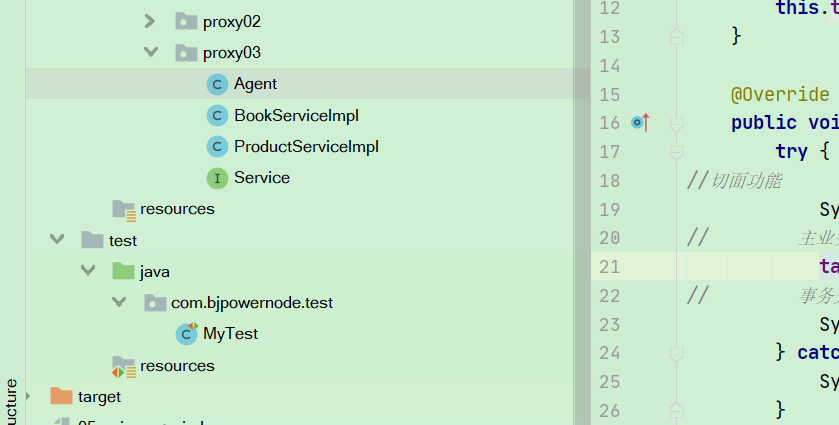Open the Structure tool window tab

coord(12,401)
